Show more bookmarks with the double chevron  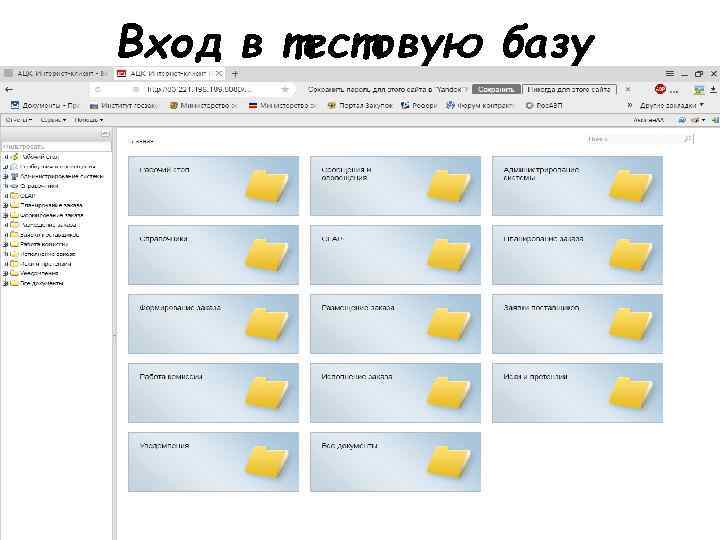pyautogui.click(x=630, y=105)
